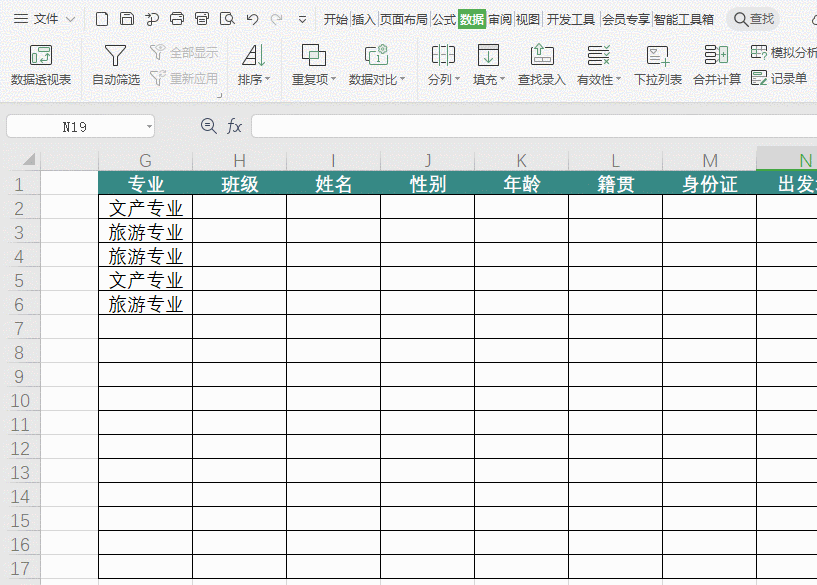Click the 年龄 header cell

click(x=521, y=183)
